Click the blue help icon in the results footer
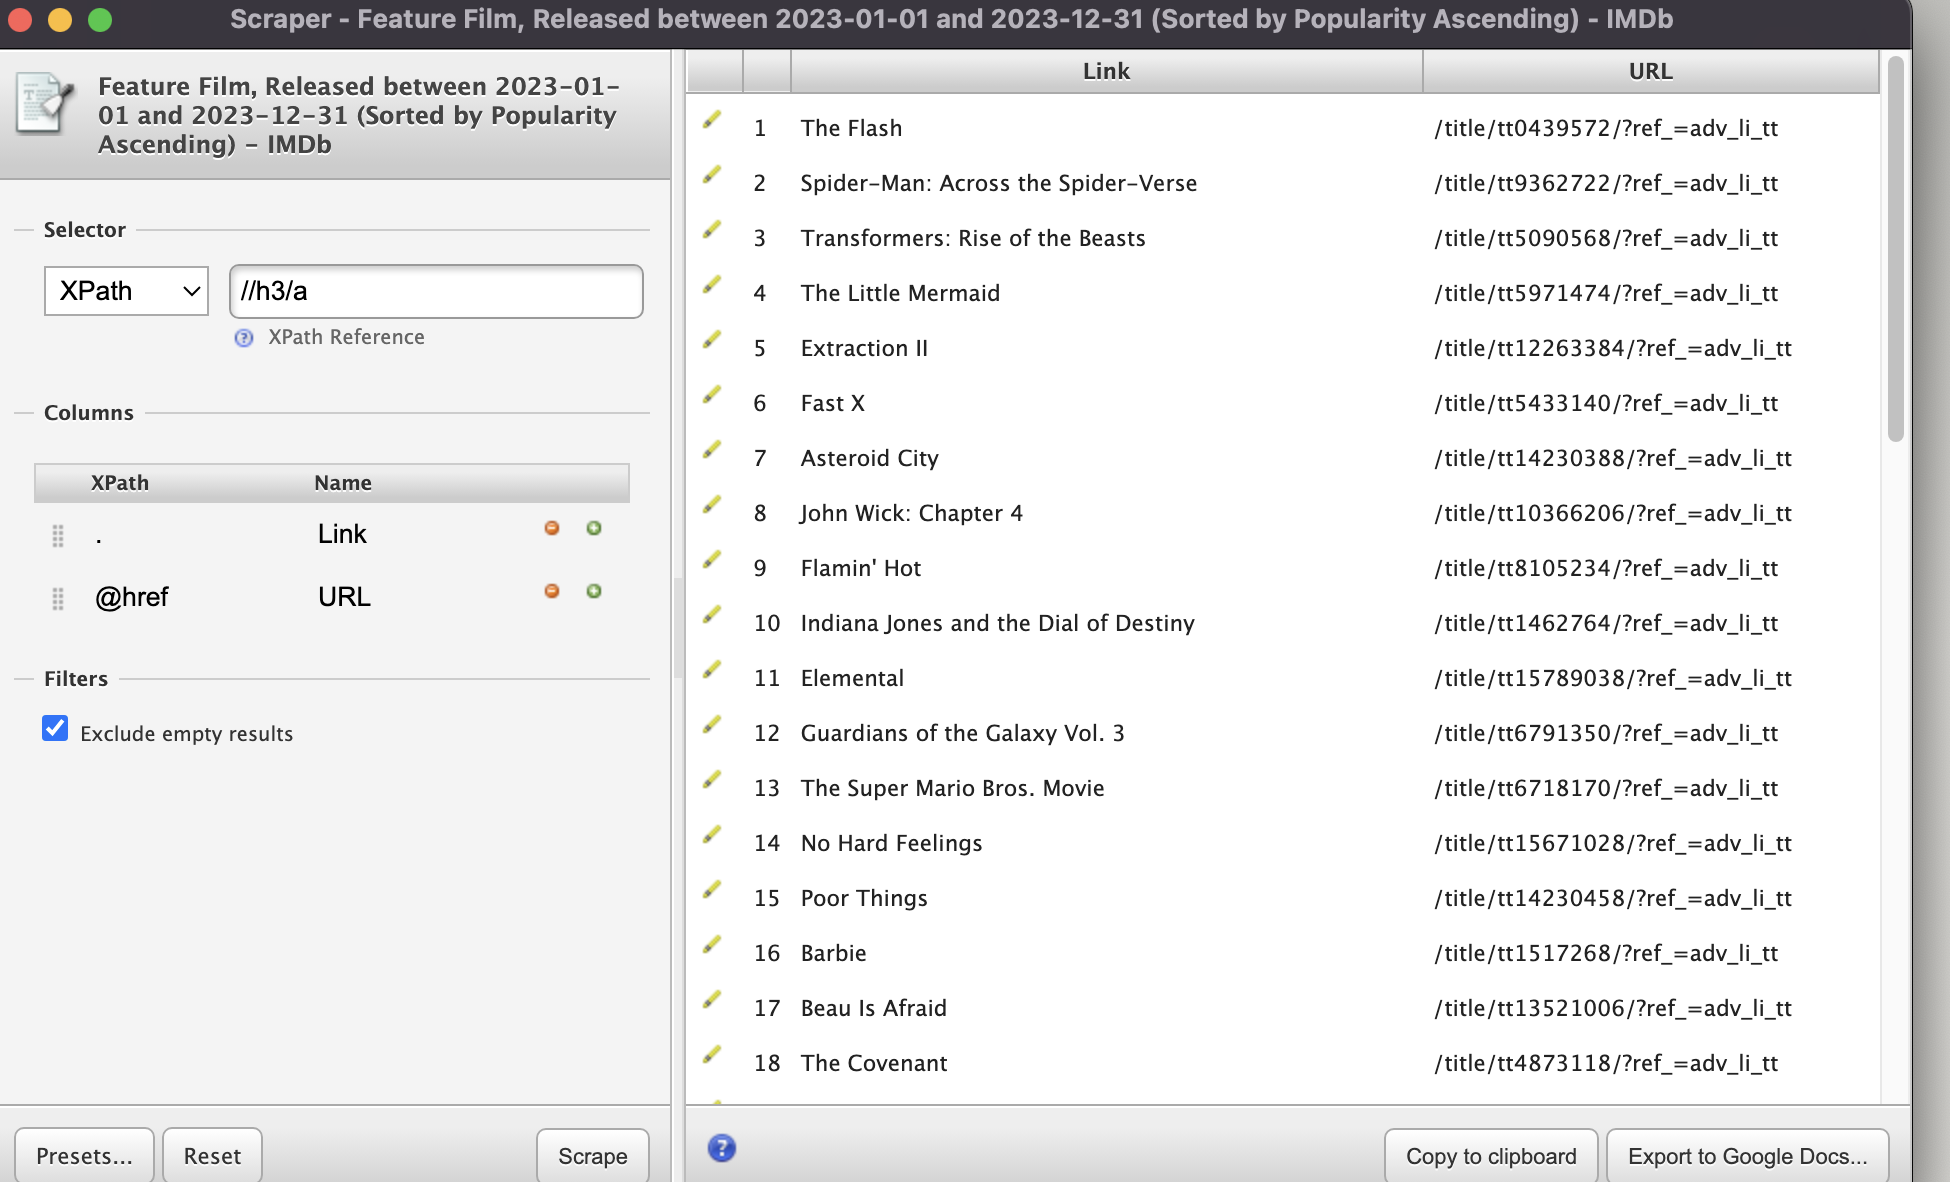Viewport: 1950px width, 1182px height. pos(722,1148)
